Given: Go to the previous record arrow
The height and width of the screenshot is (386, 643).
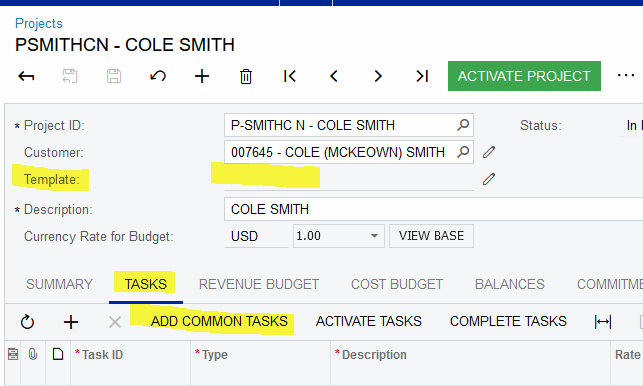Looking at the screenshot, I should [x=334, y=76].
